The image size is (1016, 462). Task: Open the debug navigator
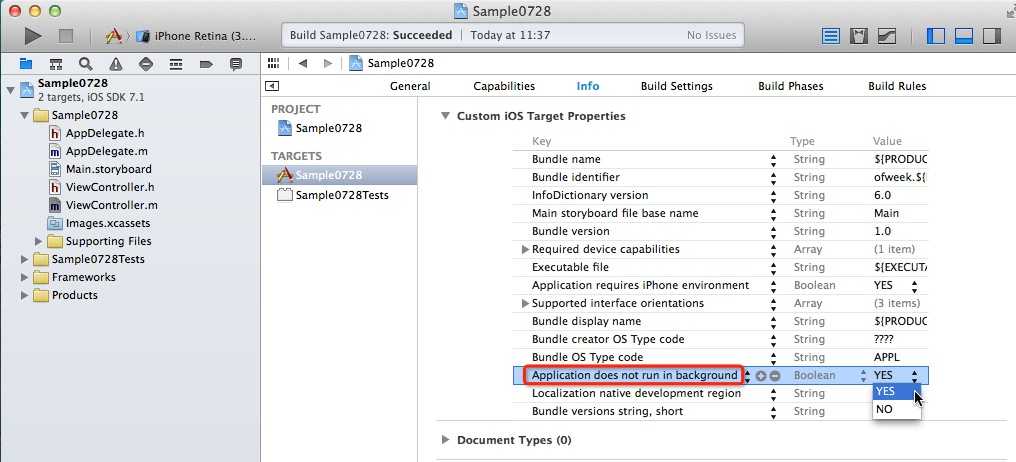coord(176,64)
